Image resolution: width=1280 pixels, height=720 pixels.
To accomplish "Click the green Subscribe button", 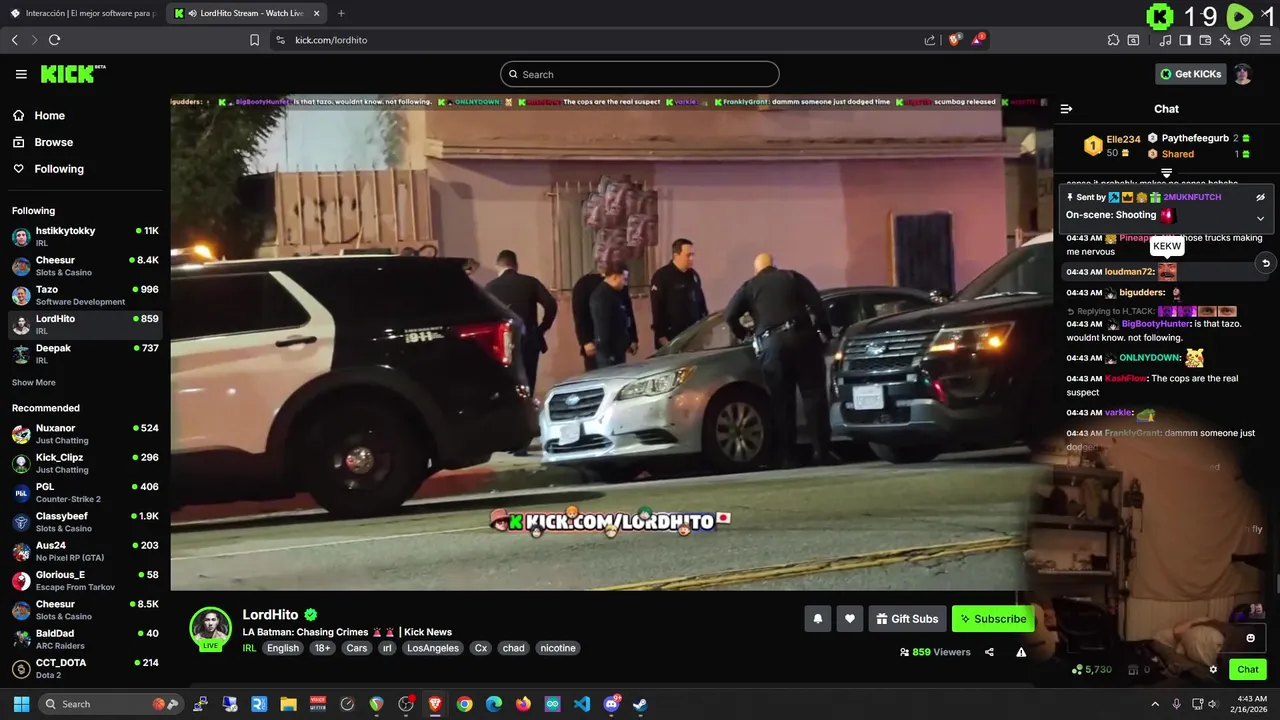I will click(x=993, y=619).
